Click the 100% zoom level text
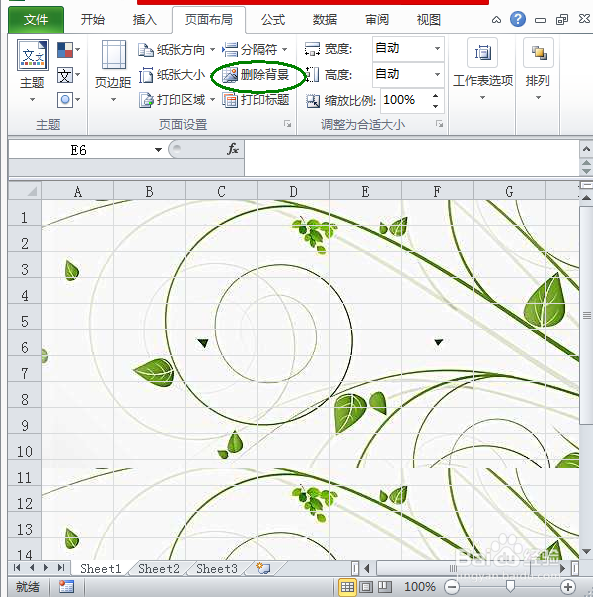This screenshot has width=593, height=597. (x=420, y=587)
